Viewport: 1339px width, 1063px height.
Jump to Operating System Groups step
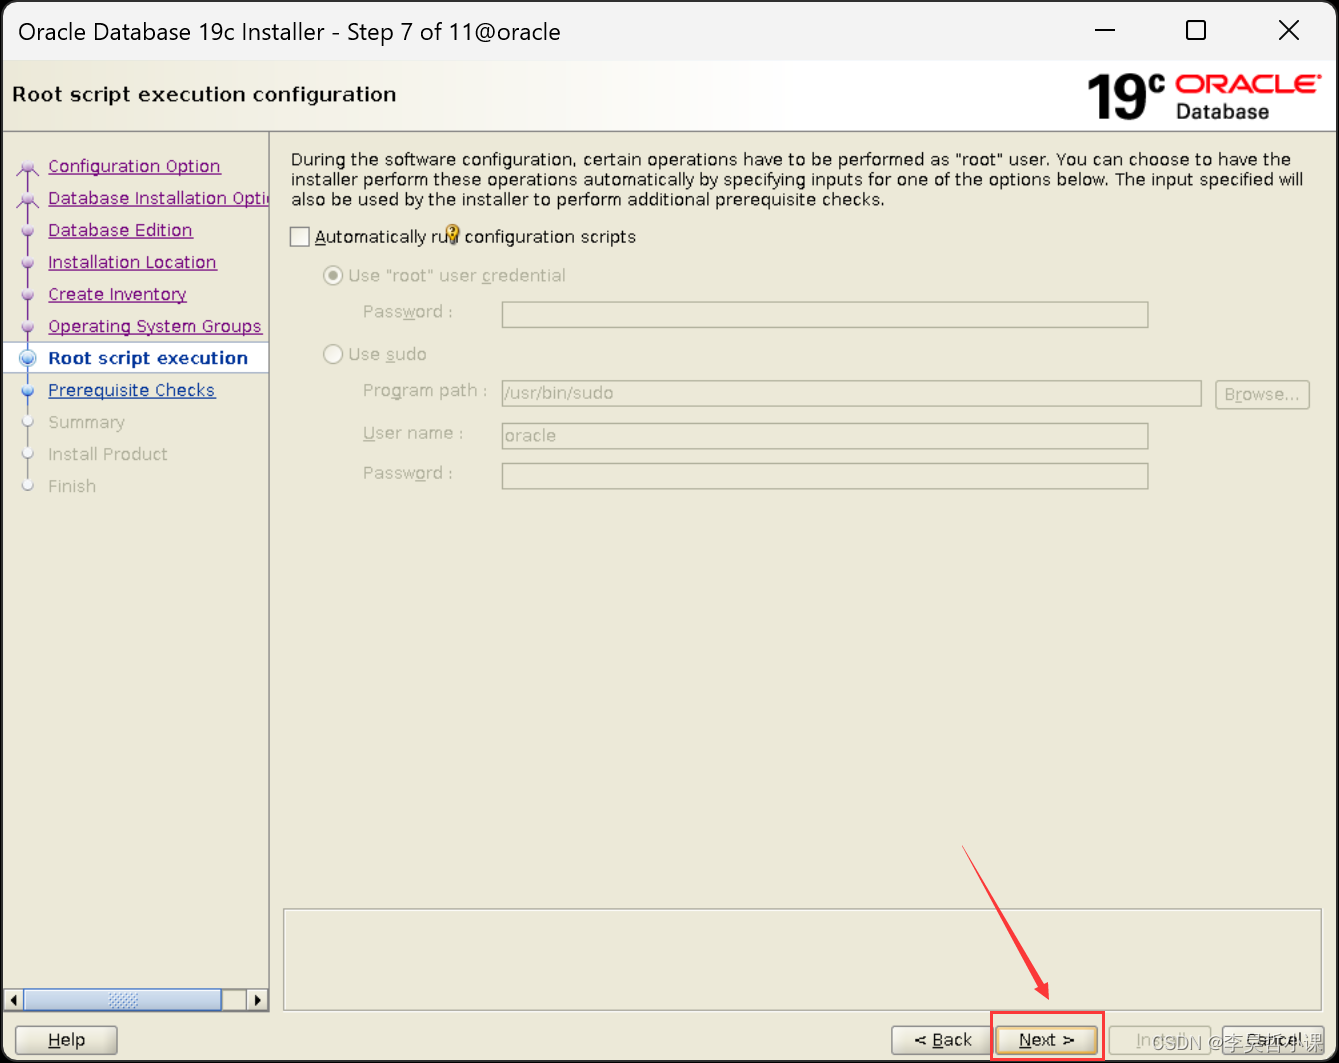155,326
